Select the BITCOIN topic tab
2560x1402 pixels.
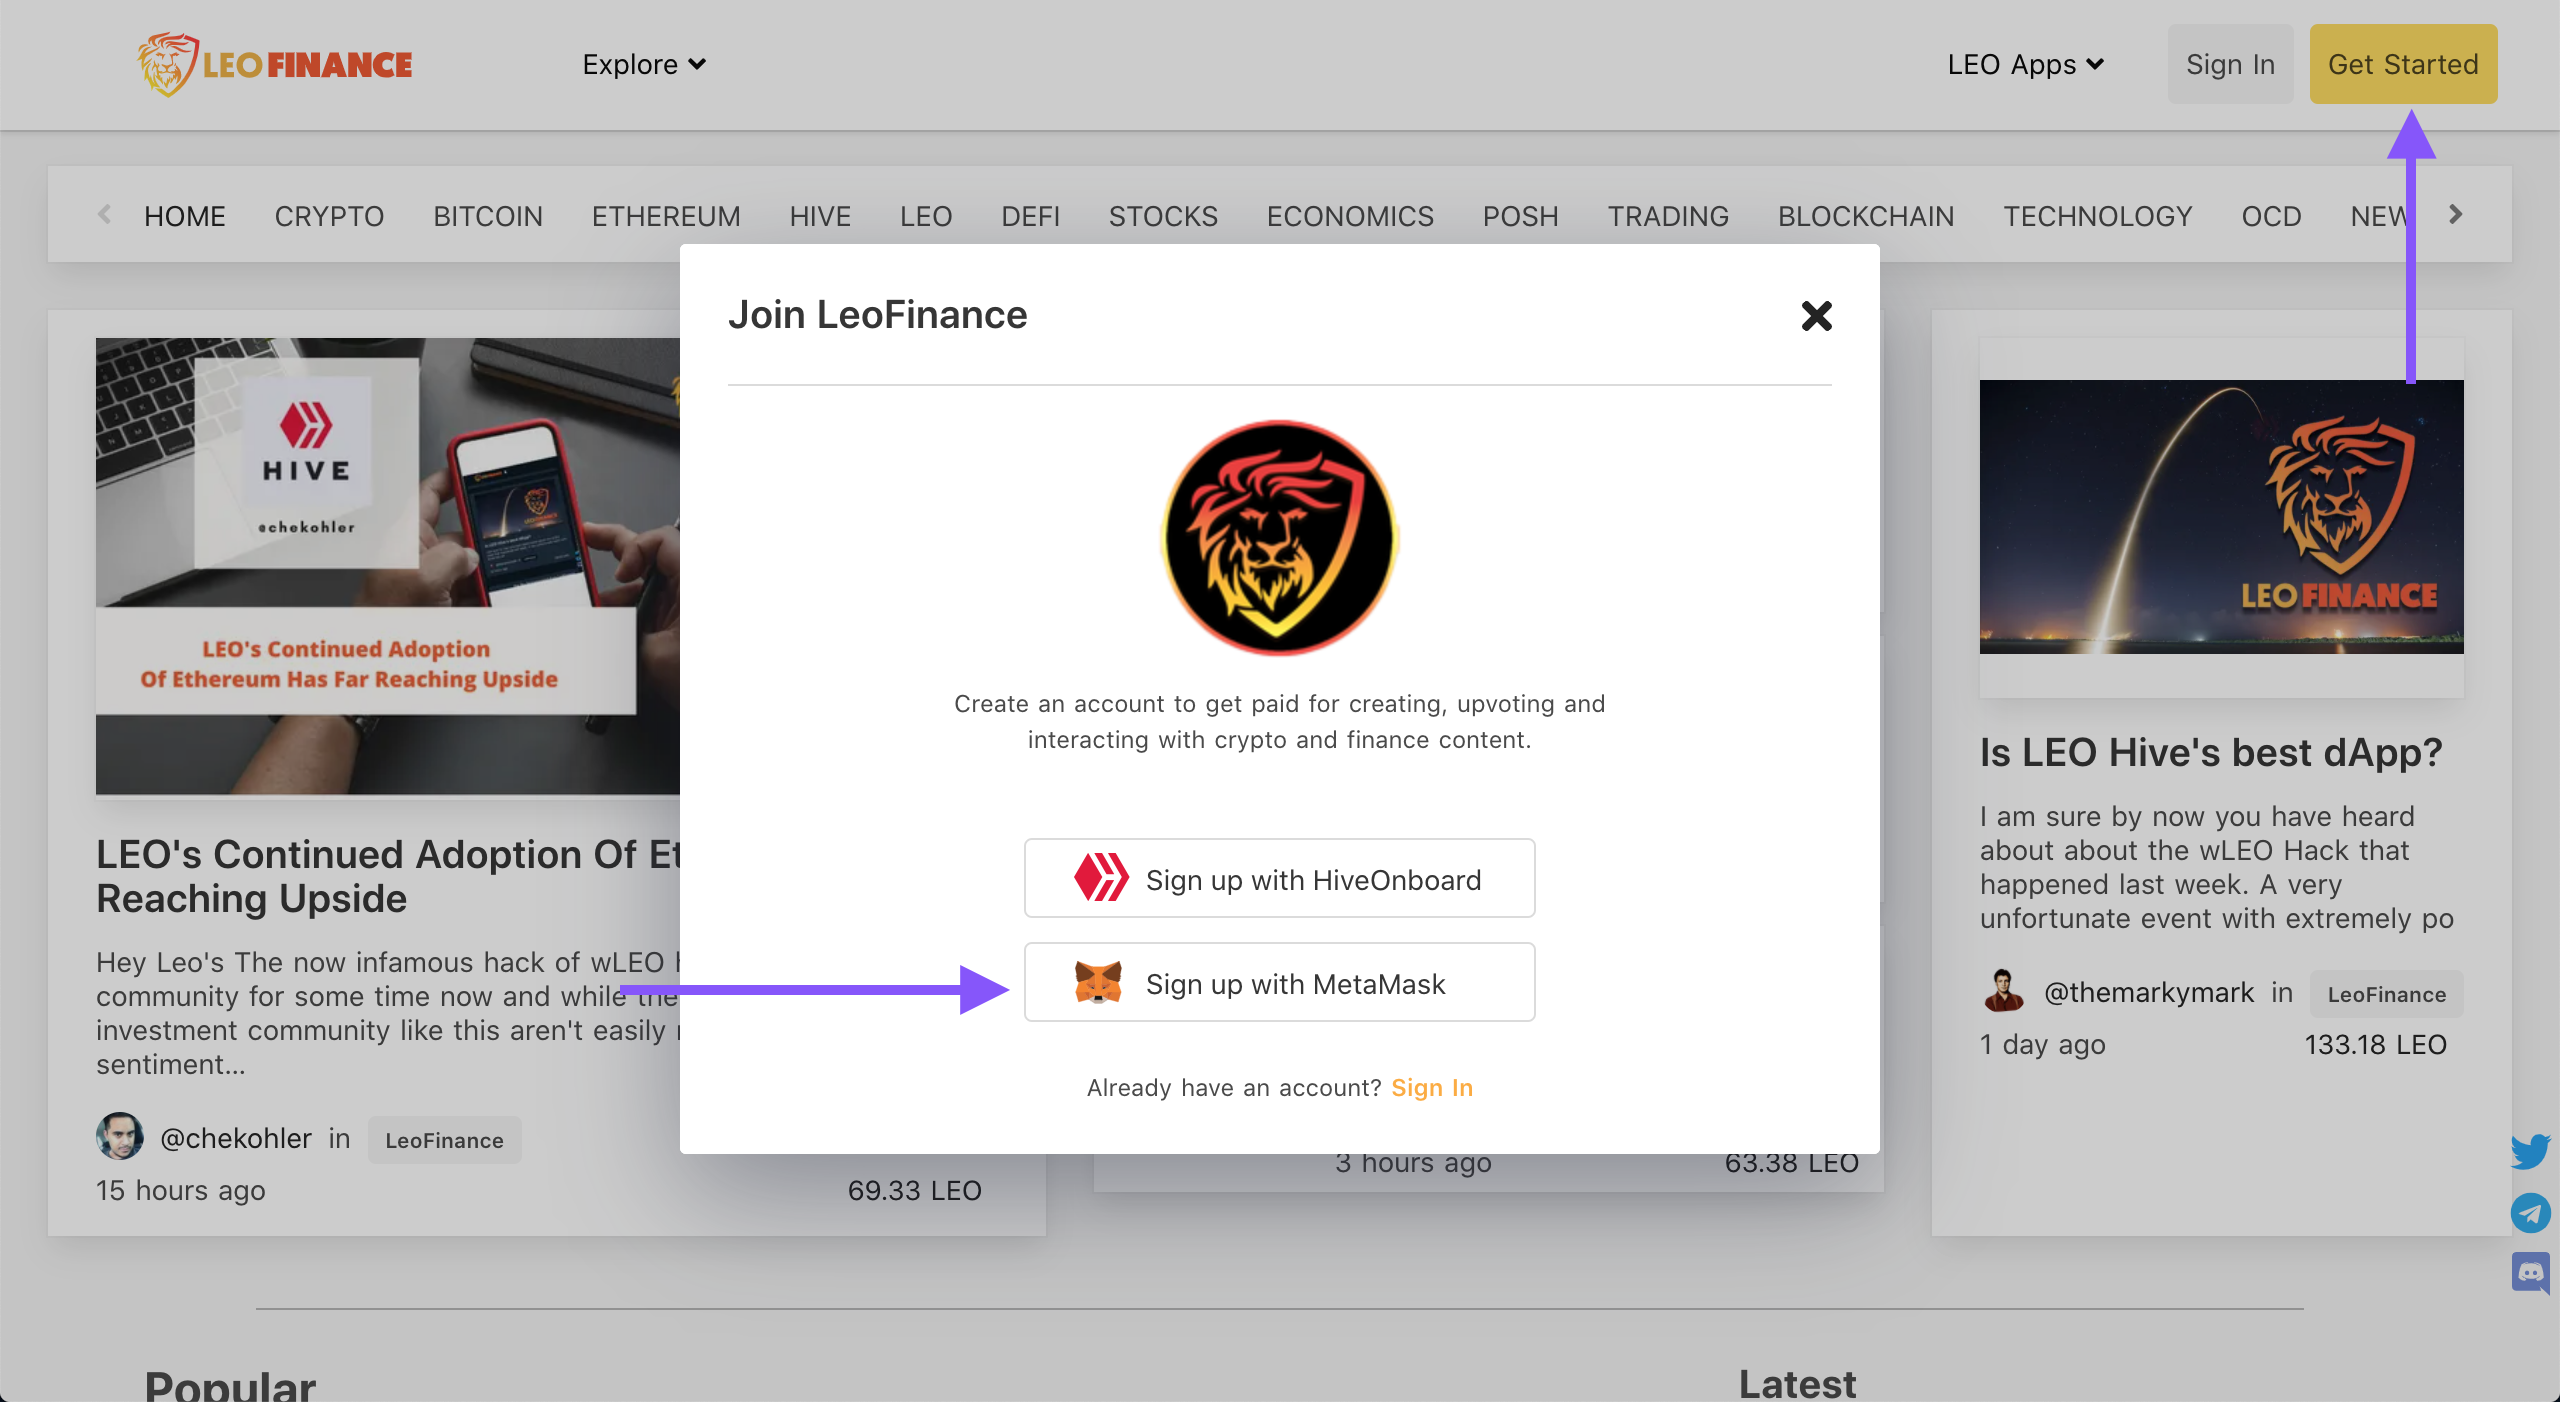coord(488,216)
